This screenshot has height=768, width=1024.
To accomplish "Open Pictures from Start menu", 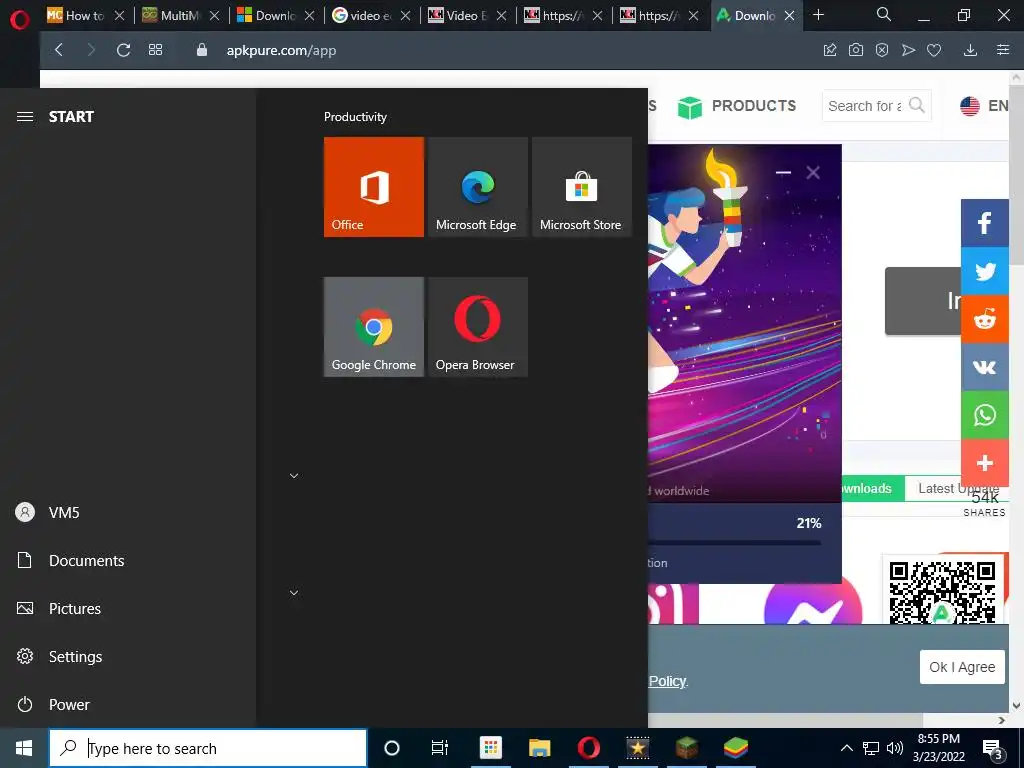I will click(128, 609).
